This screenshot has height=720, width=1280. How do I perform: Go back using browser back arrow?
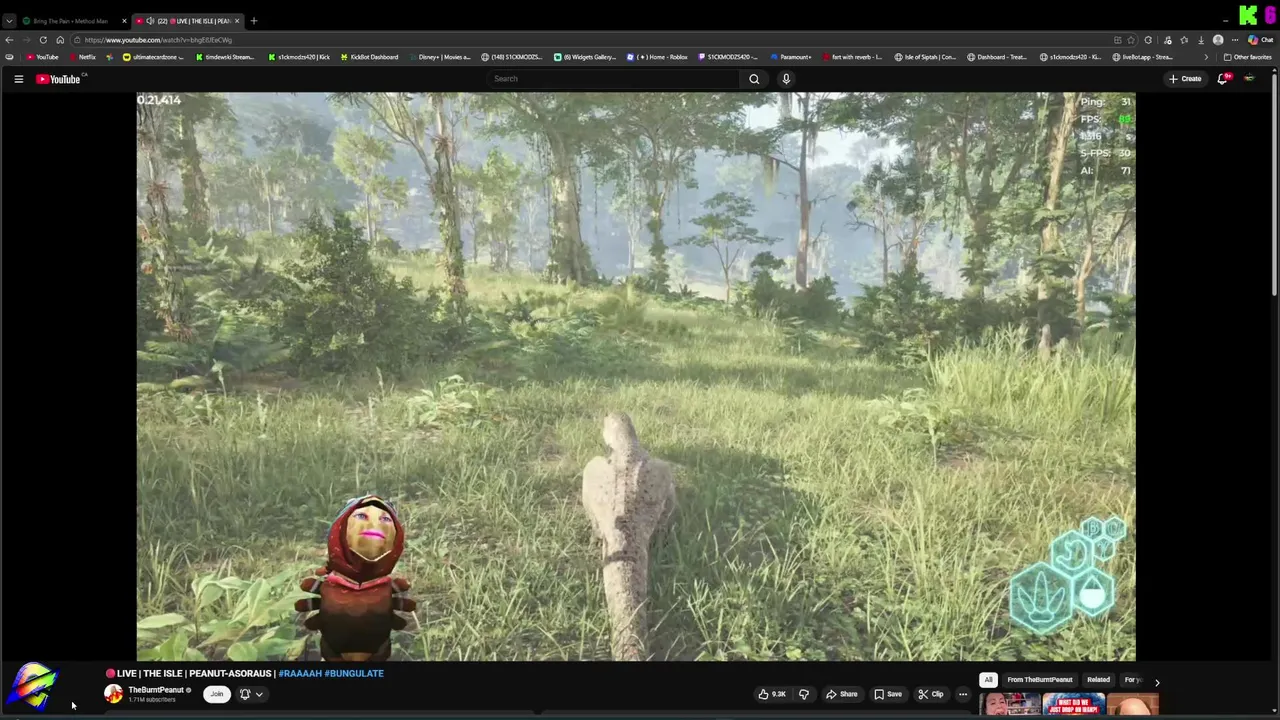click(9, 40)
